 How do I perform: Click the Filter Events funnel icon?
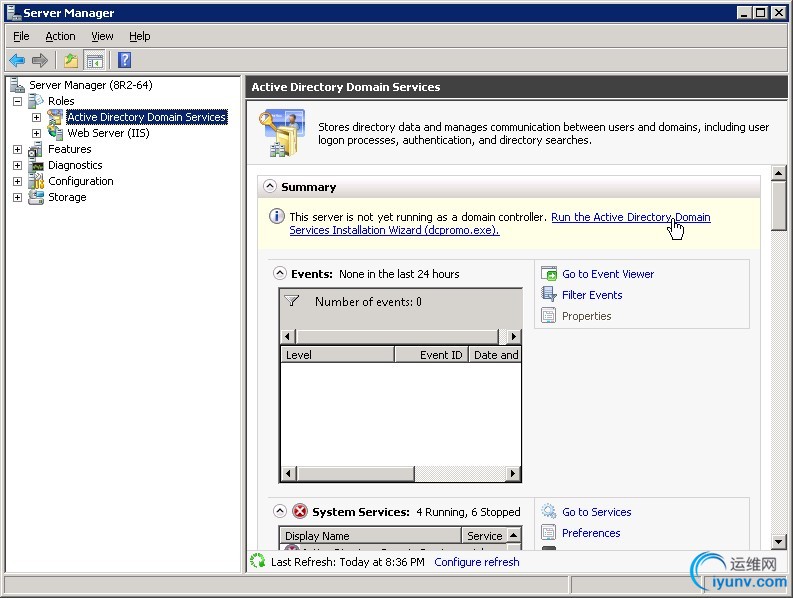click(549, 294)
